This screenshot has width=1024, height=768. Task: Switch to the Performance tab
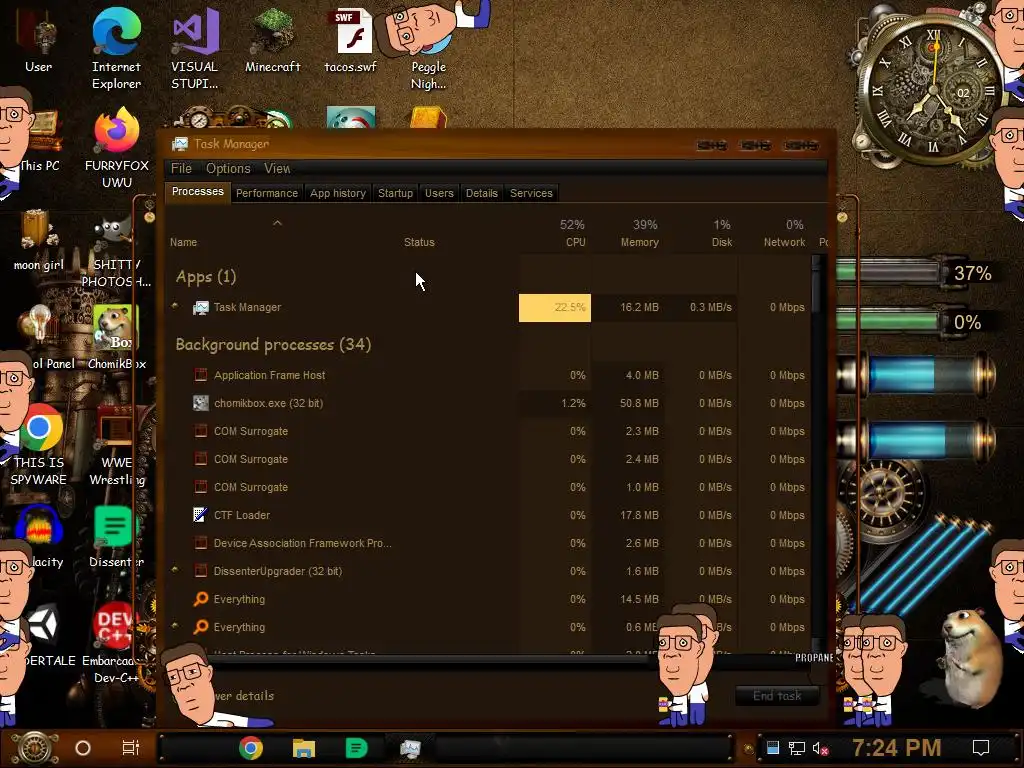pos(266,193)
